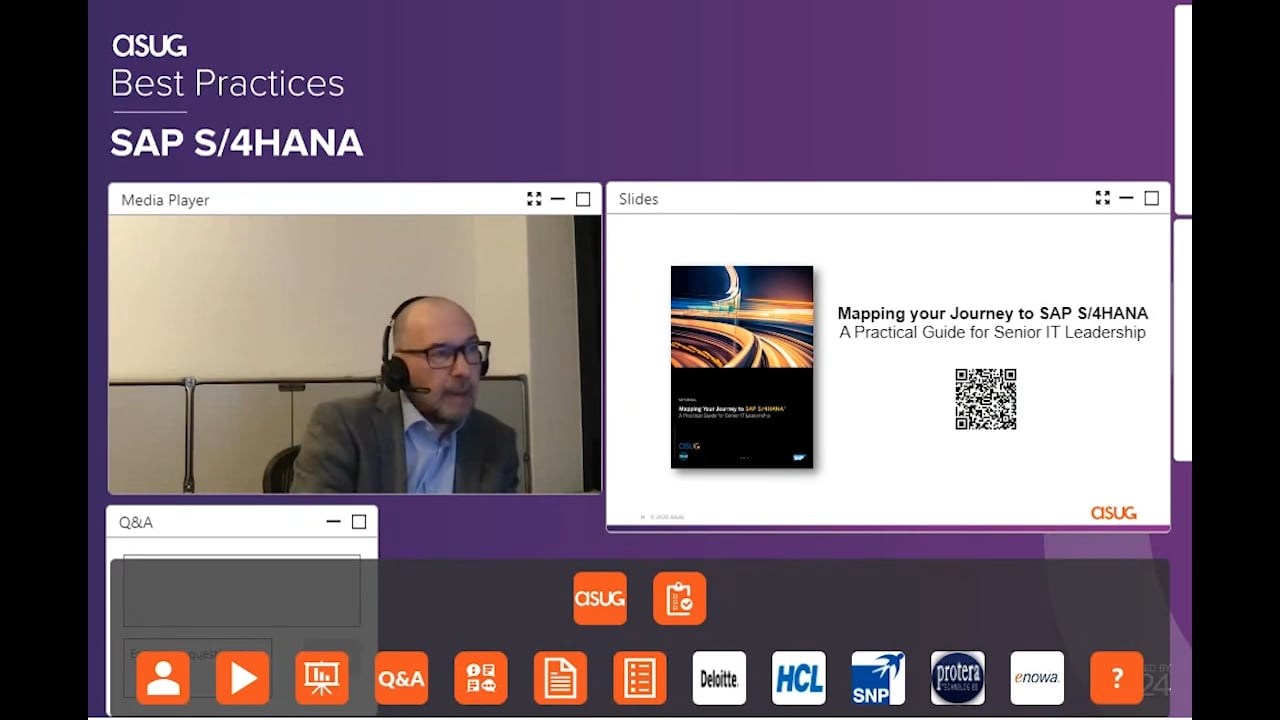Click the Q&A window title text
The image size is (1280, 720).
tap(136, 522)
